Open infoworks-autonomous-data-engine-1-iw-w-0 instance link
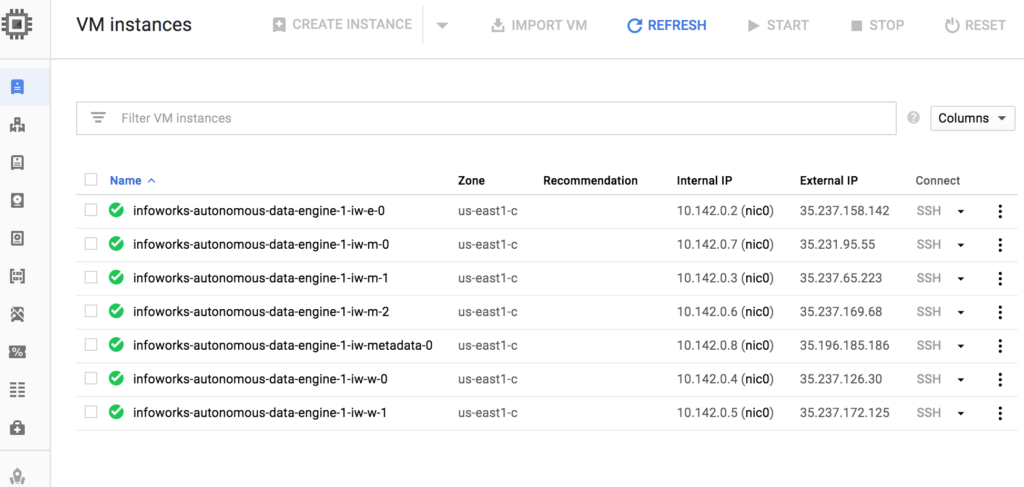Image resolution: width=1024 pixels, height=487 pixels. 261,379
